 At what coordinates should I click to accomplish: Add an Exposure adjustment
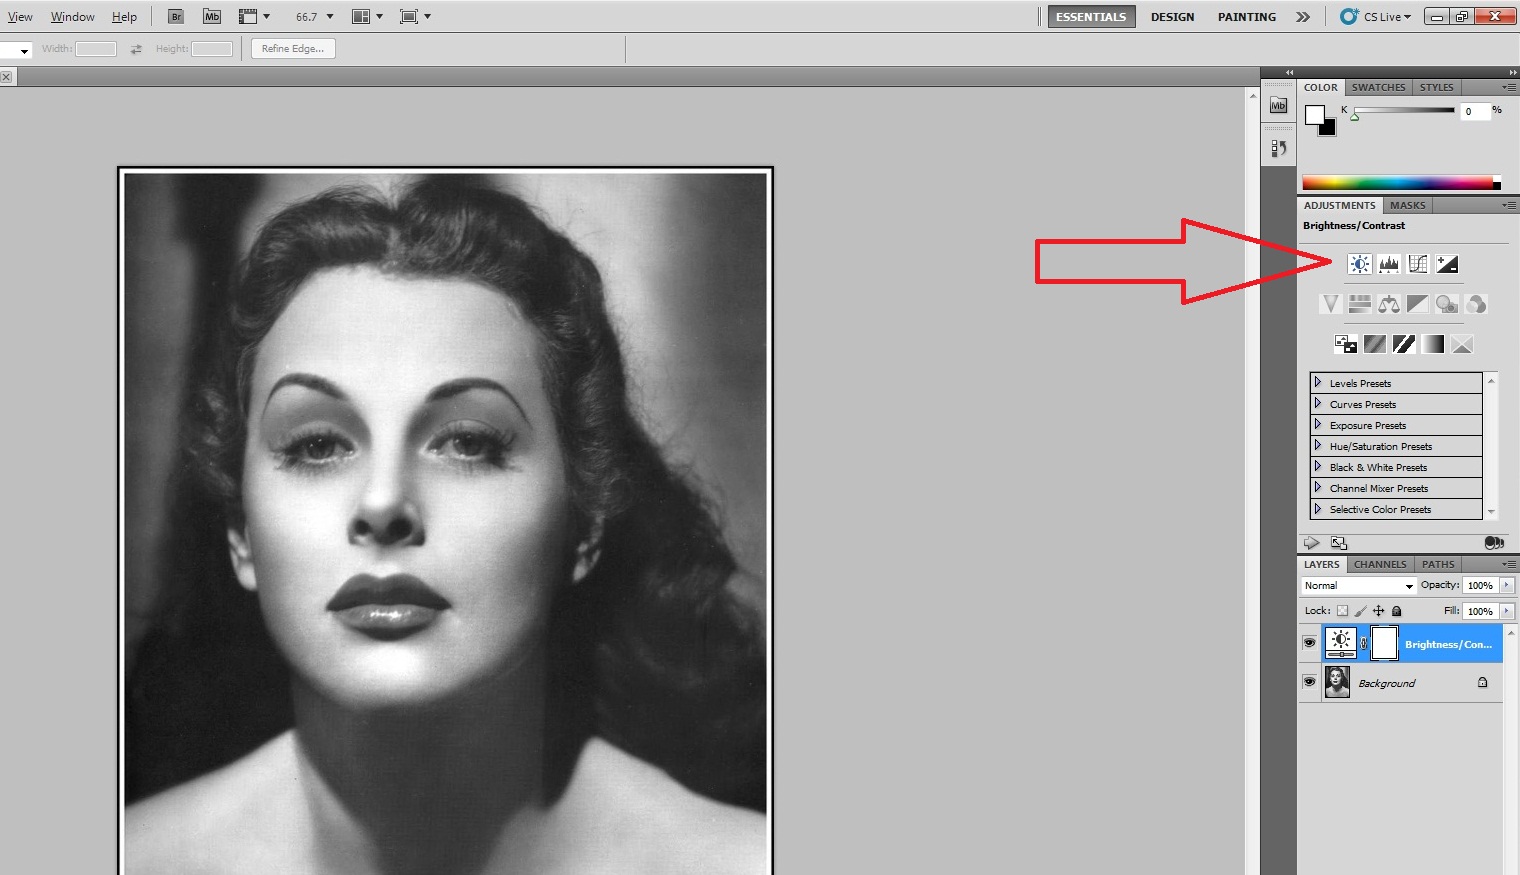coord(1447,263)
